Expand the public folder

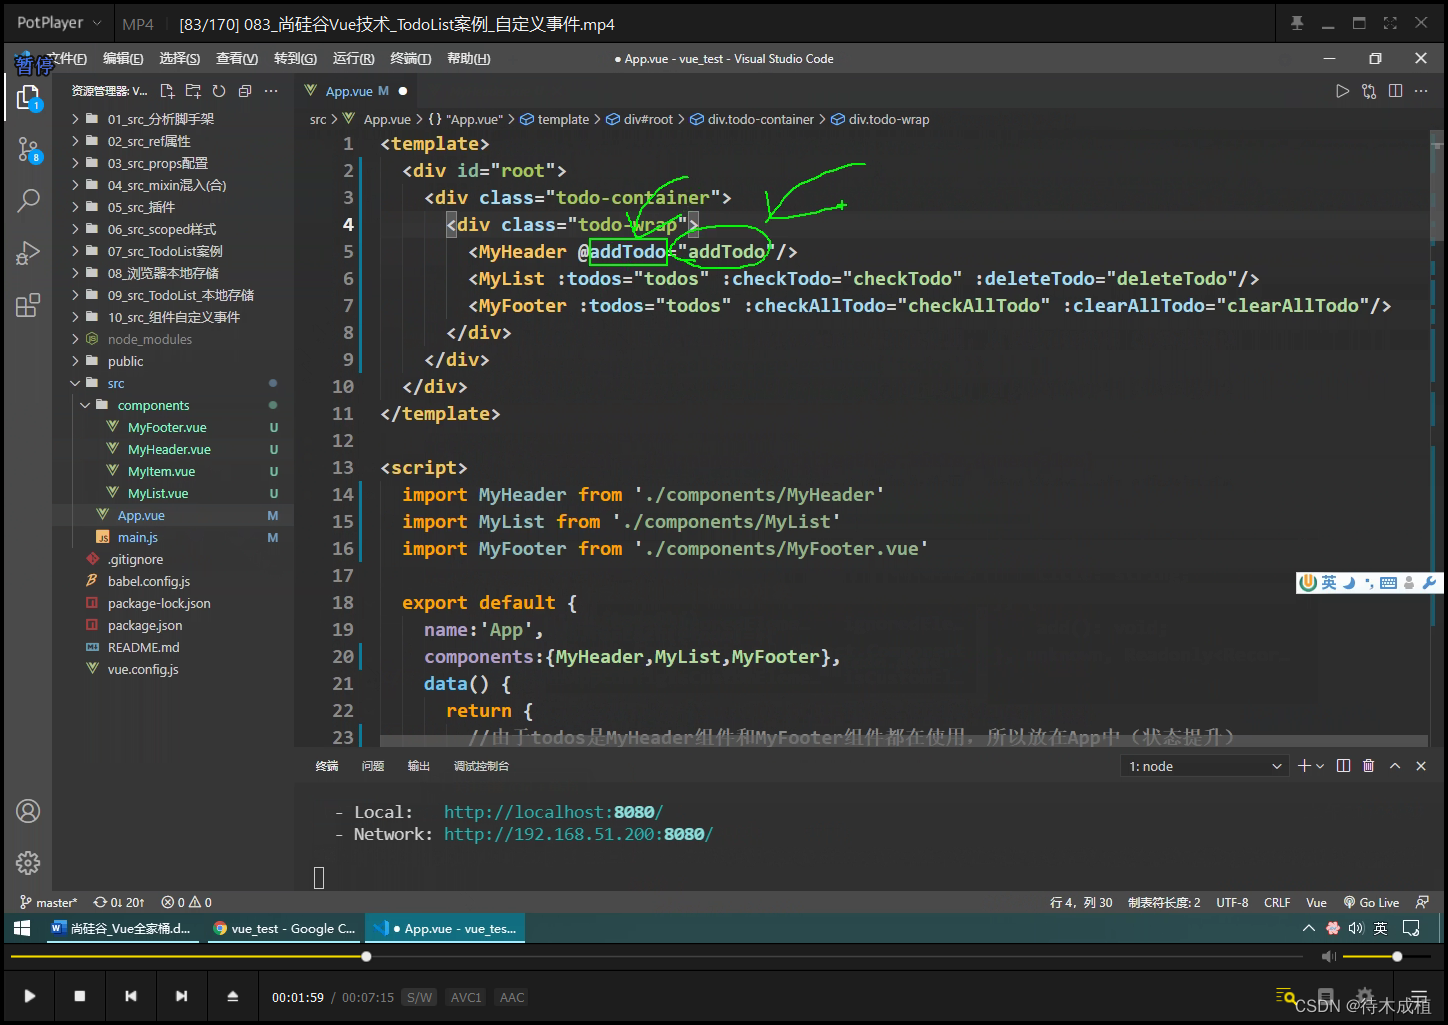coord(125,361)
